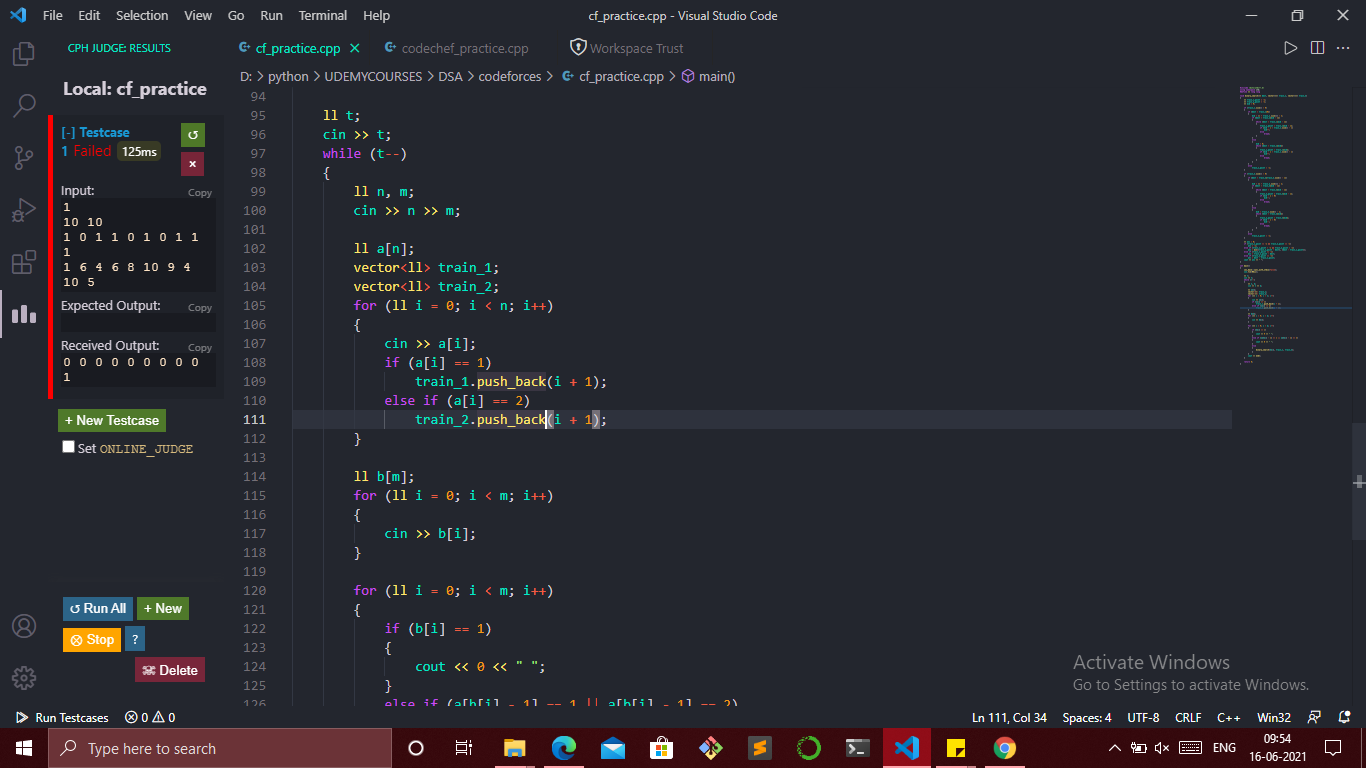Image resolution: width=1366 pixels, height=768 pixels.
Task: Open Cortana circle on the taskbar
Action: [x=416, y=748]
